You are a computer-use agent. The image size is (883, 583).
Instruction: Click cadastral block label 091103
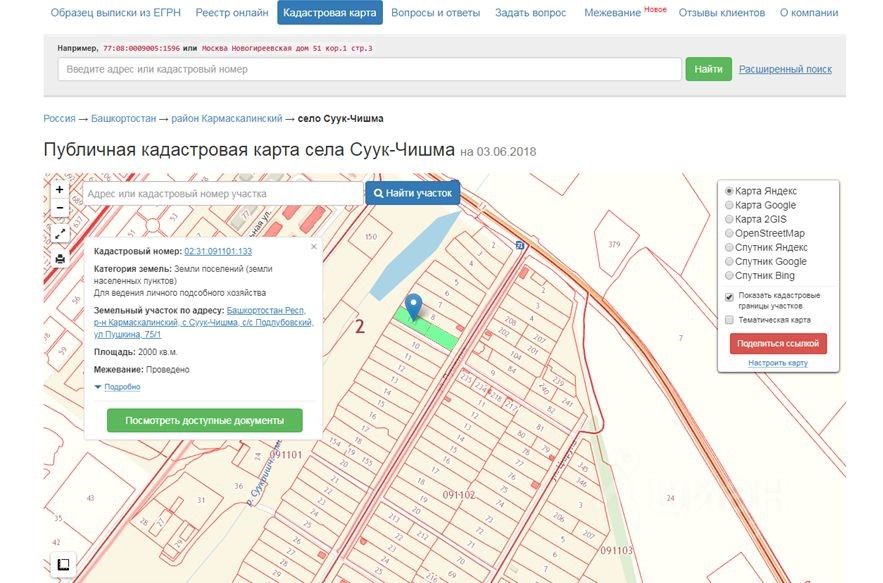[616, 550]
